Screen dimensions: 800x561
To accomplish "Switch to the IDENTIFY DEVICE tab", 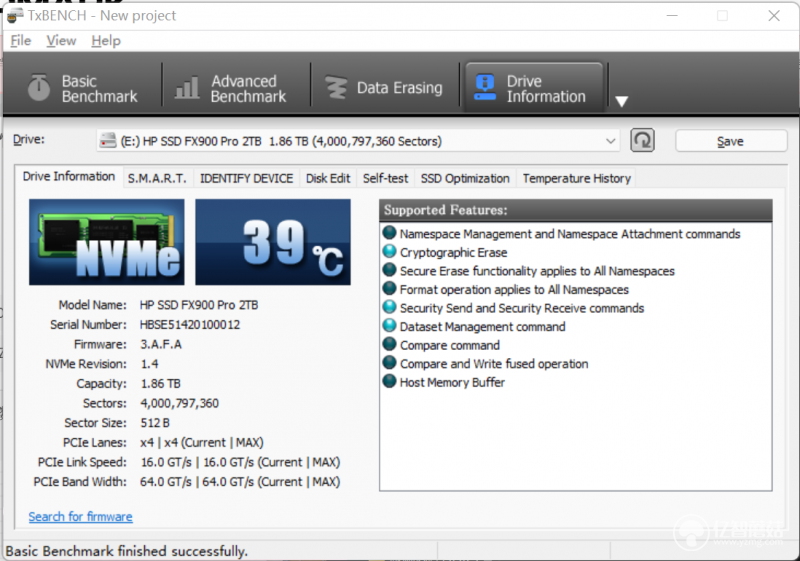I will pyautogui.click(x=246, y=178).
